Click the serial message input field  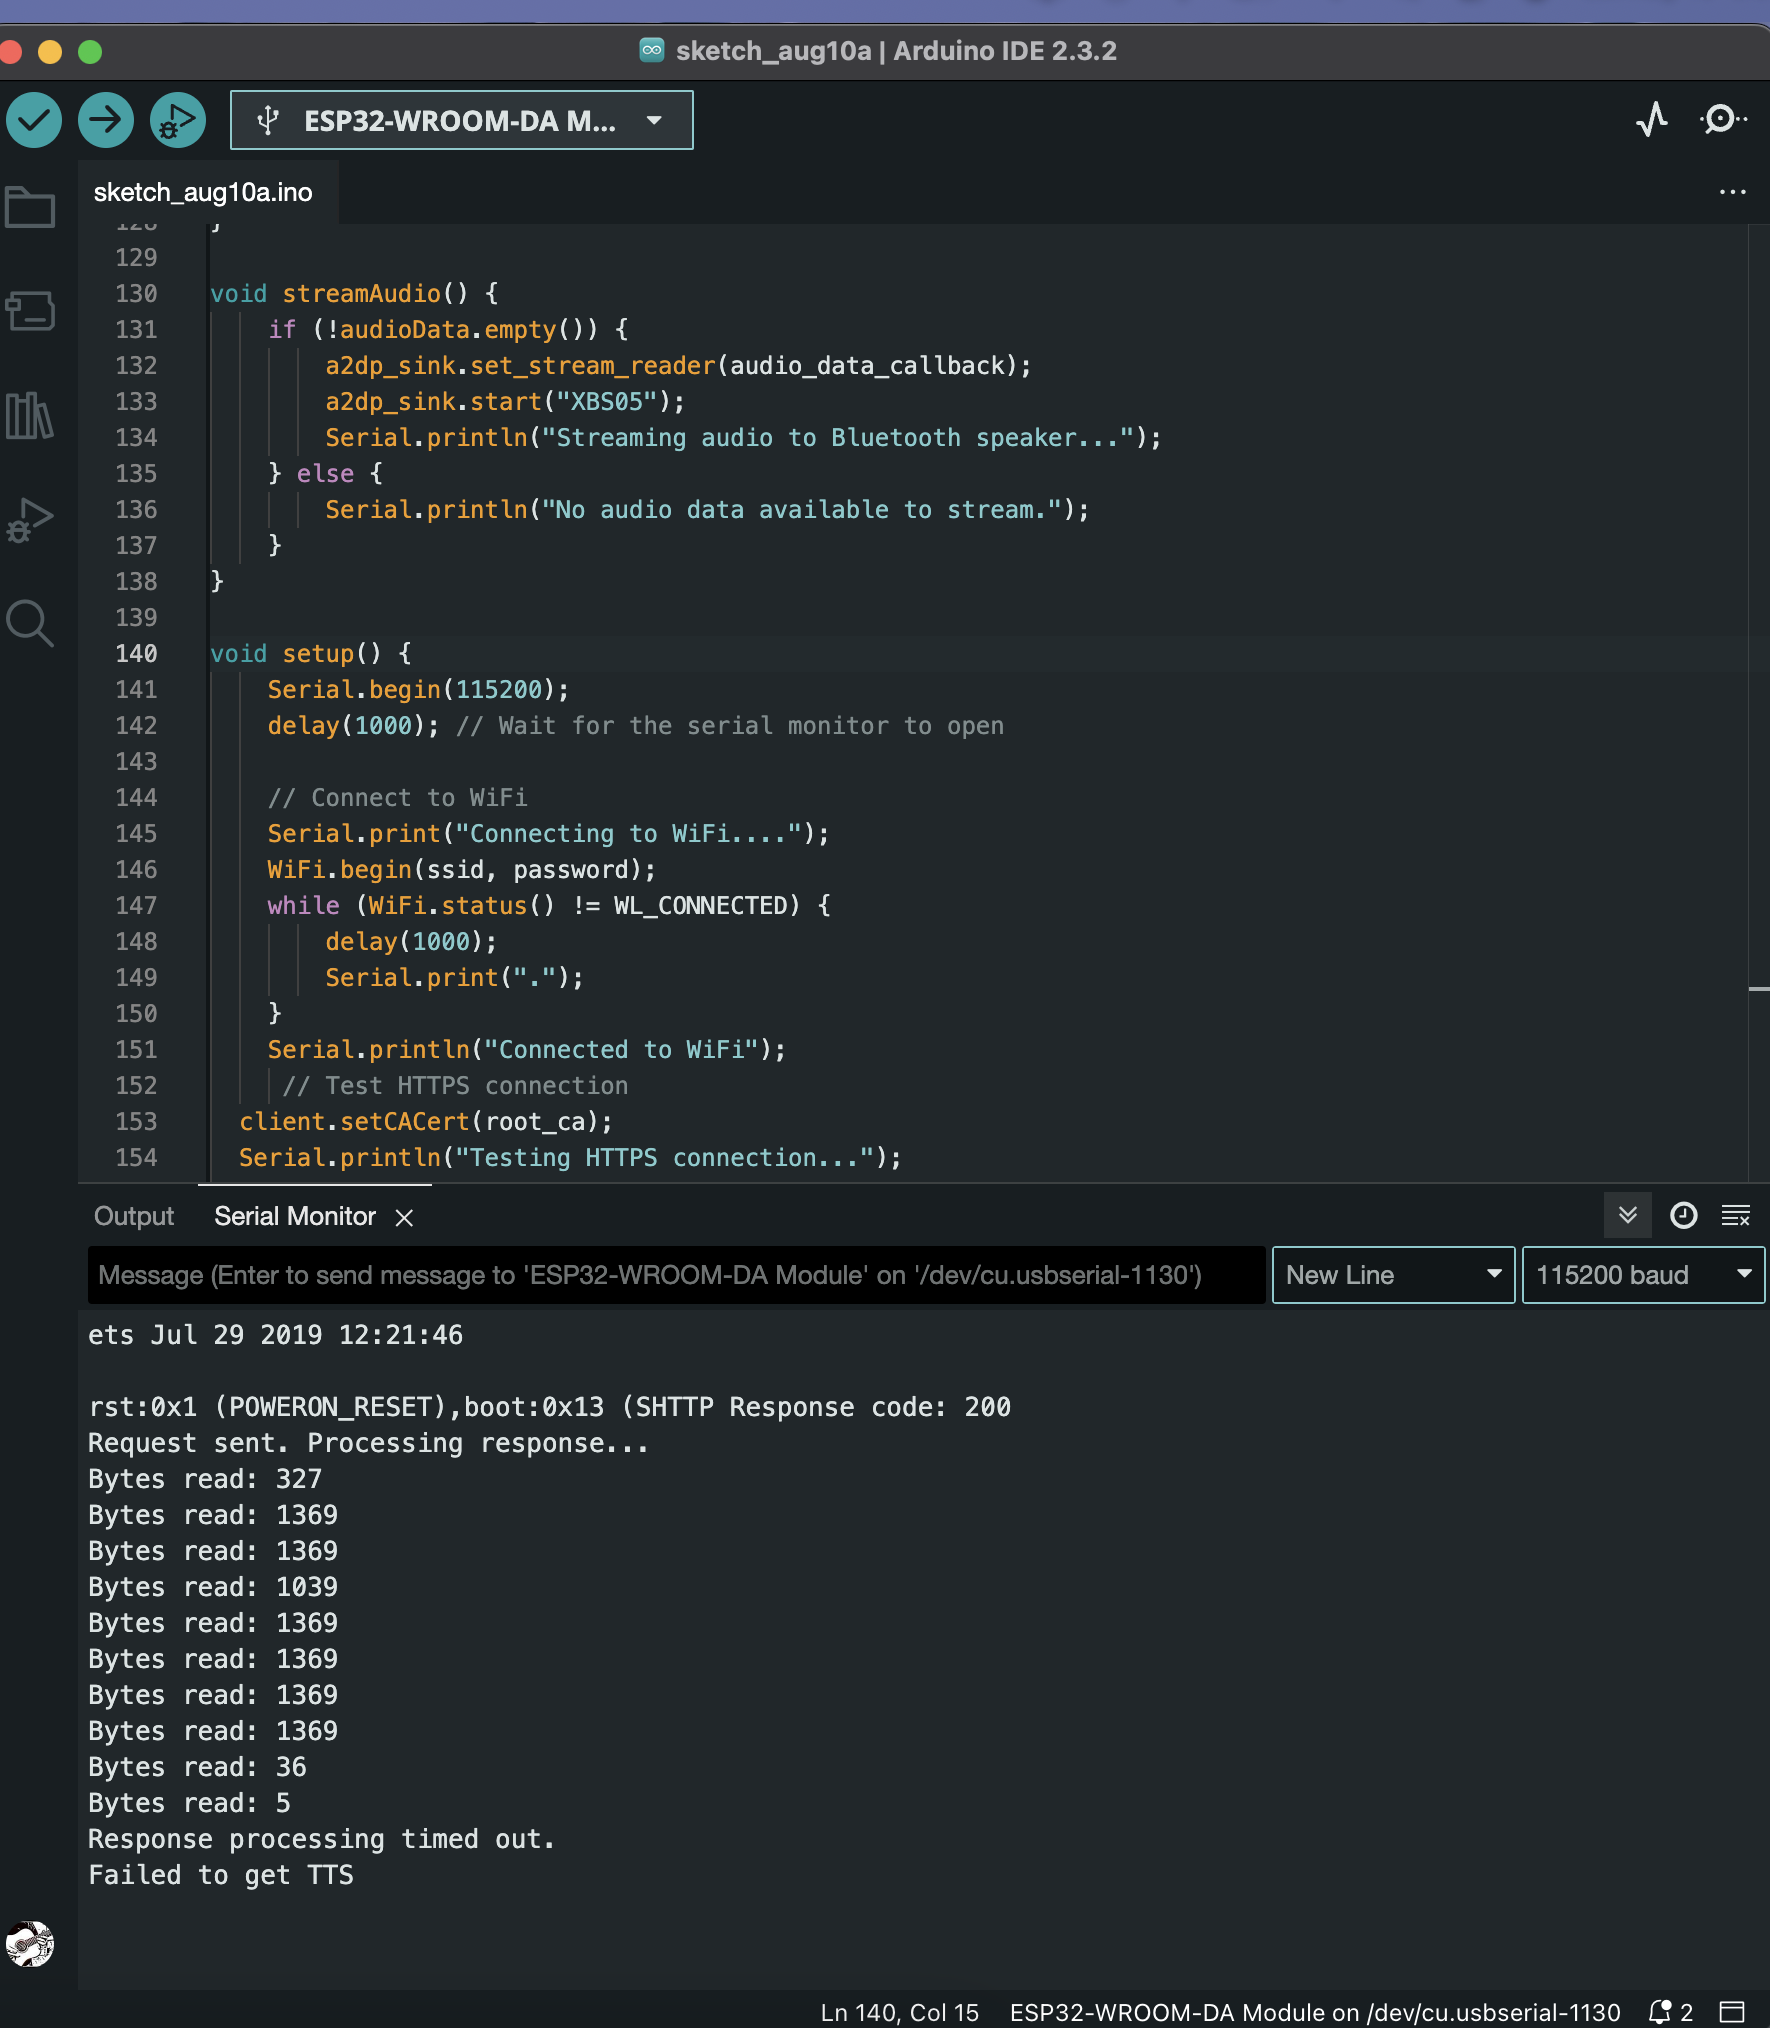pos(676,1275)
